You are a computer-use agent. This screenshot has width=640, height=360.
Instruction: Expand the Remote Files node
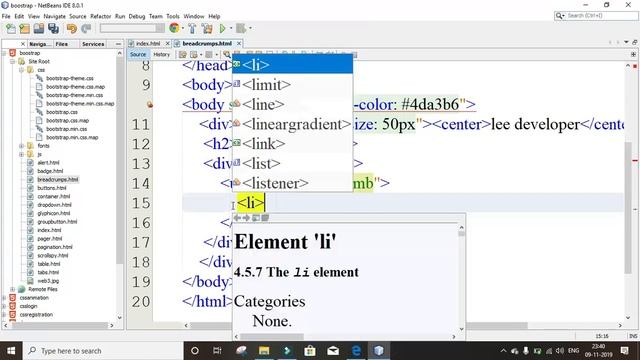coord(13,289)
